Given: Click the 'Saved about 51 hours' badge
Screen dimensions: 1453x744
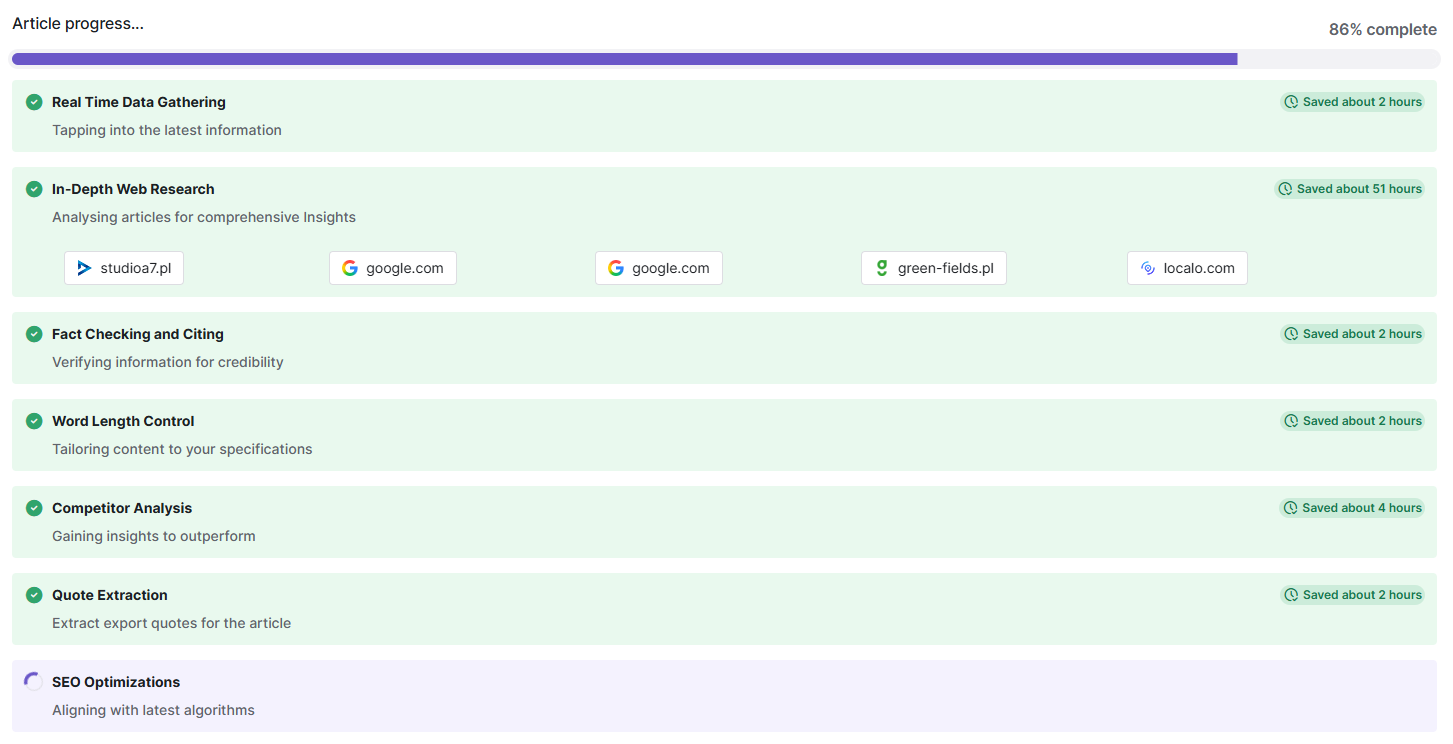Looking at the screenshot, I should tap(1349, 189).
